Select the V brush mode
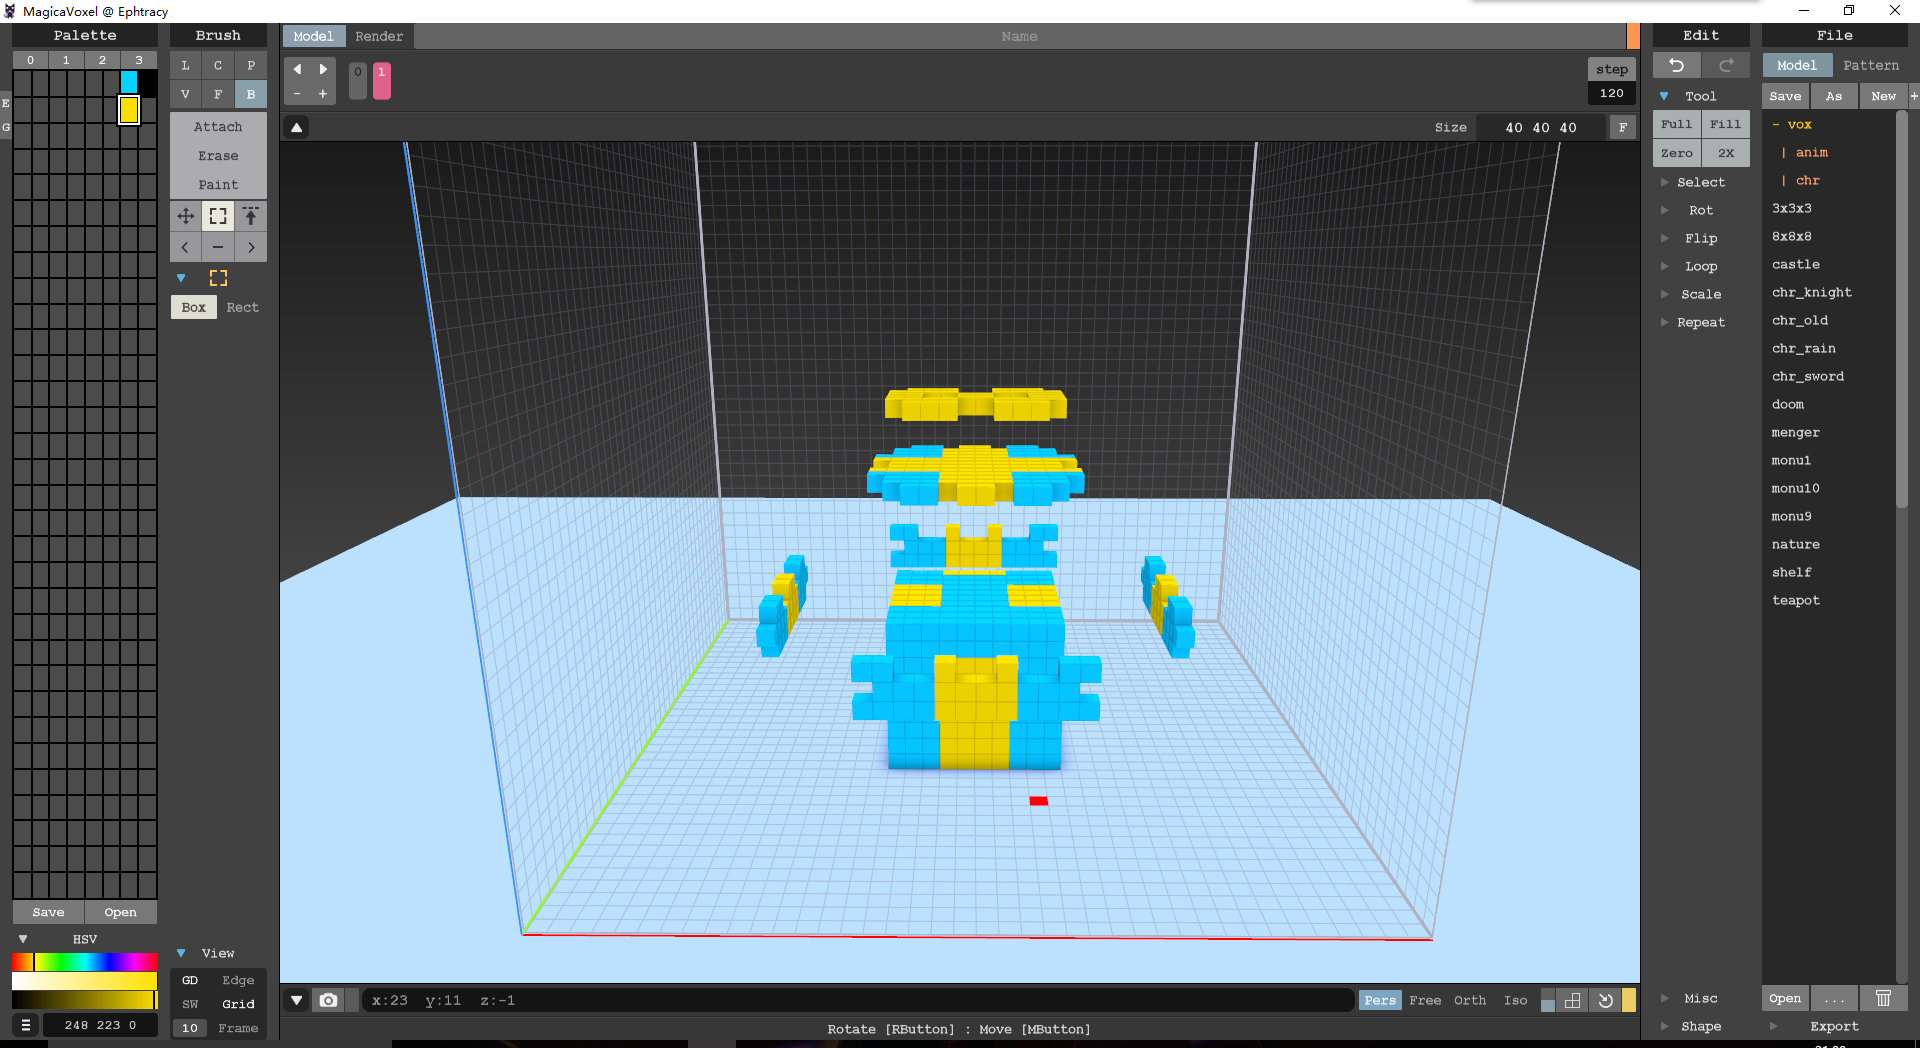Viewport: 1920px width, 1048px height. tap(185, 94)
